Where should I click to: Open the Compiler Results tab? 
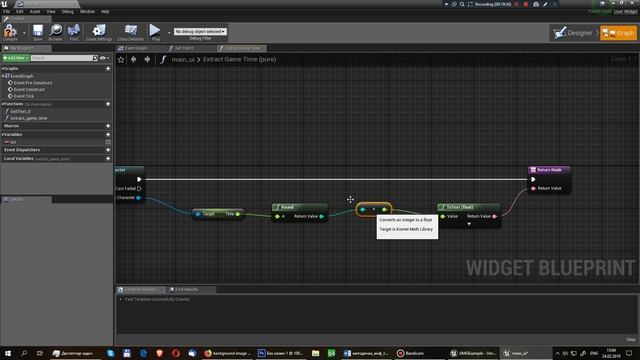140,289
